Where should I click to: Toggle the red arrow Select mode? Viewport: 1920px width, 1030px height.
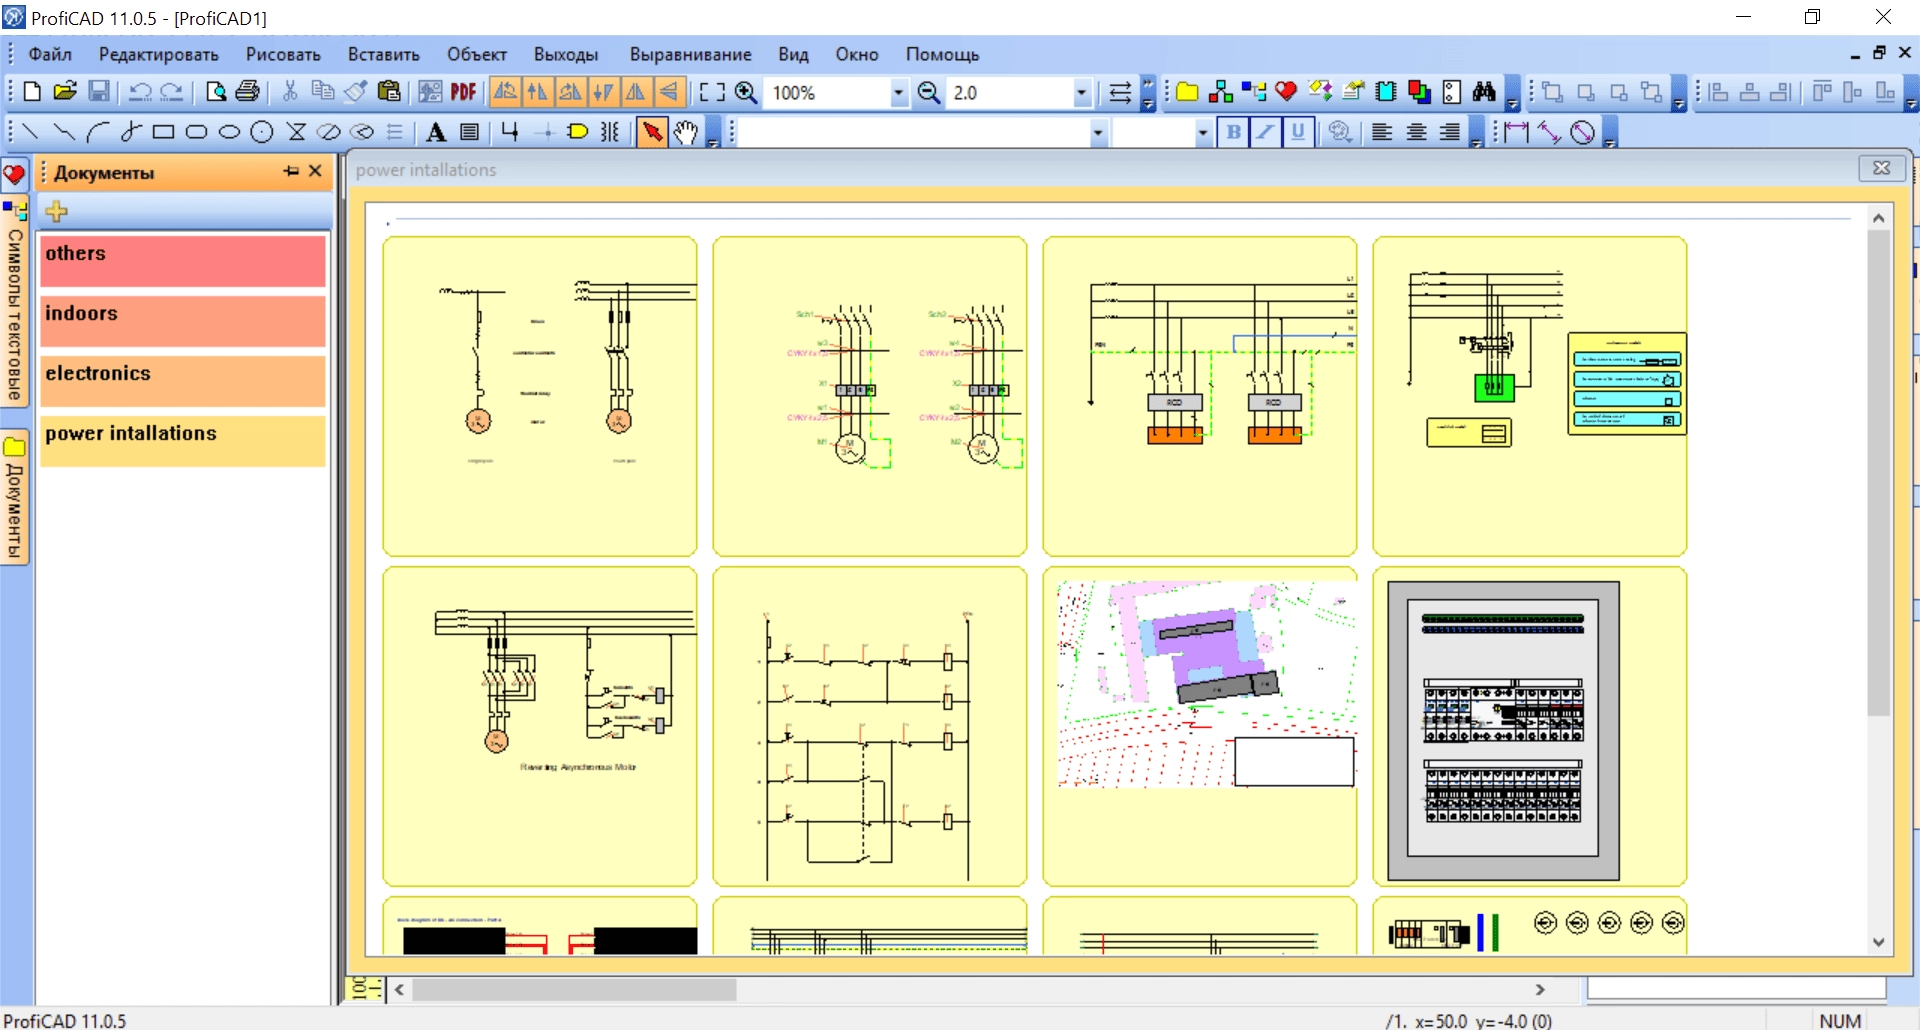(652, 132)
